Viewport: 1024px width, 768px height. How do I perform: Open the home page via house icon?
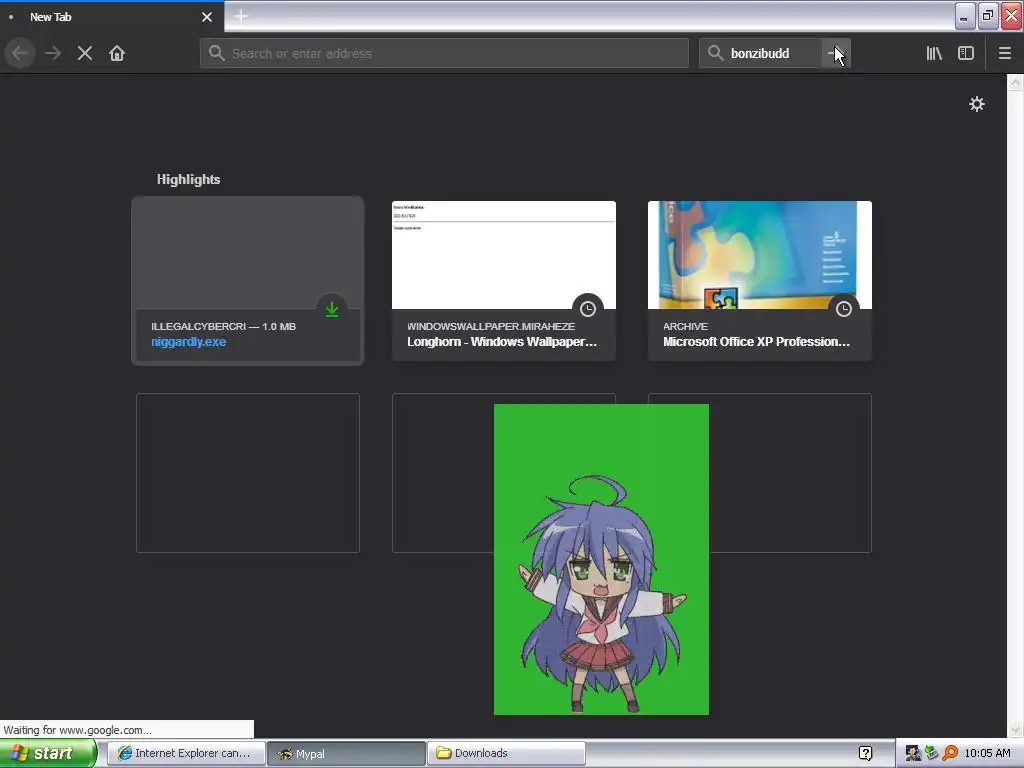(117, 53)
